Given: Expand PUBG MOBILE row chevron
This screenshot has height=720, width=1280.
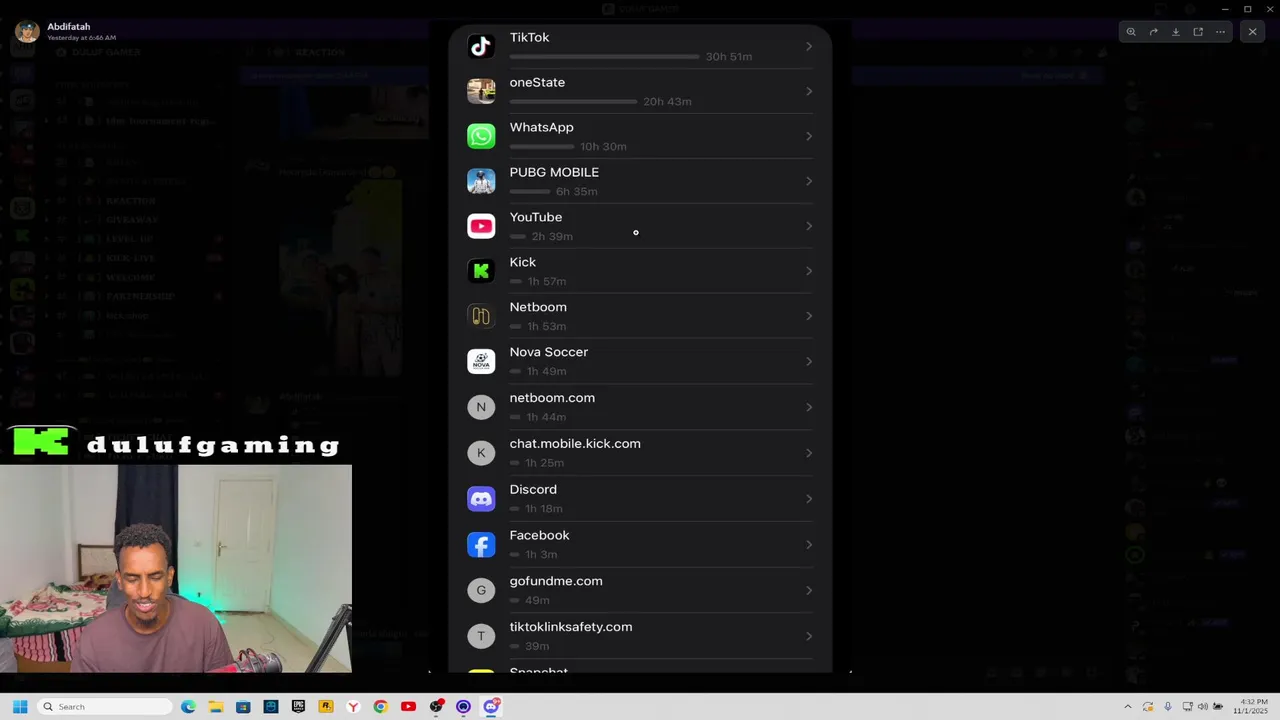Looking at the screenshot, I should [x=809, y=181].
